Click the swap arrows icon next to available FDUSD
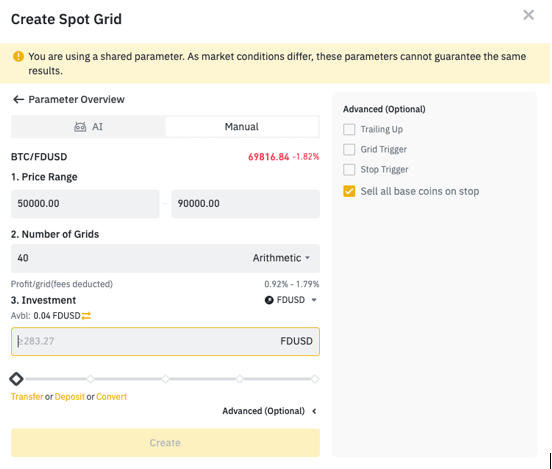Viewport: 552px width, 469px height. point(86,316)
